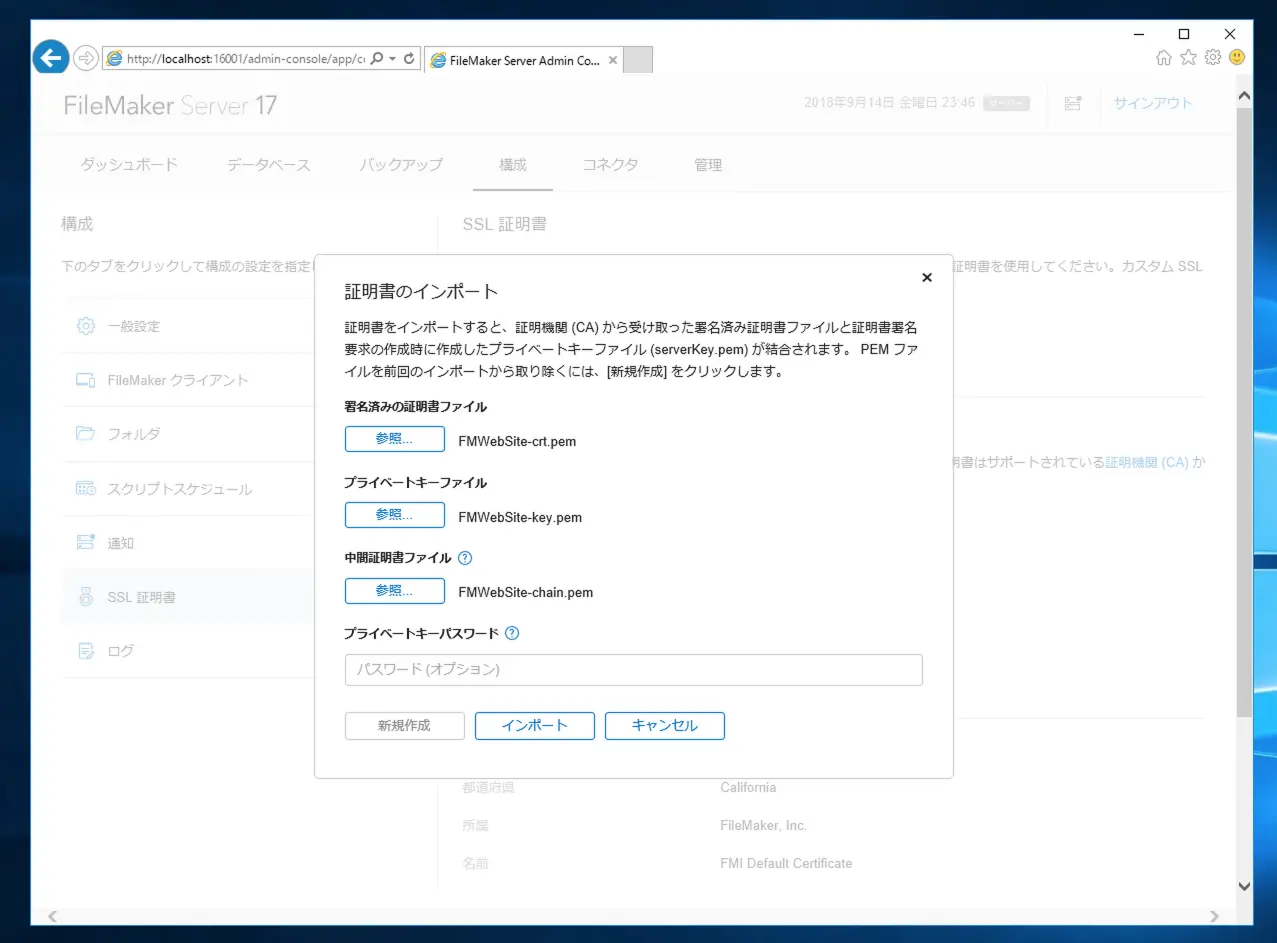Image resolution: width=1277 pixels, height=943 pixels.
Task: Open 一般設定 via the gear icon
Action: [x=85, y=325]
